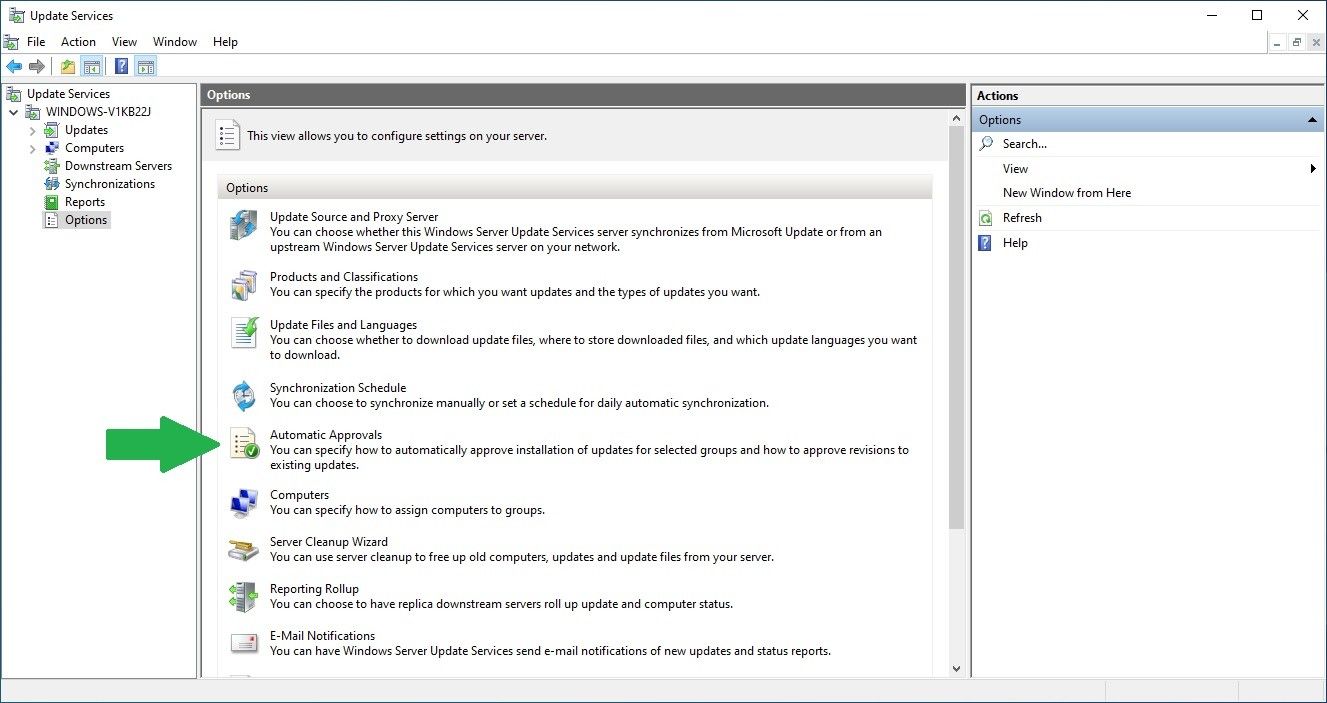Click the MMC system menu icon beside File

tap(11, 42)
